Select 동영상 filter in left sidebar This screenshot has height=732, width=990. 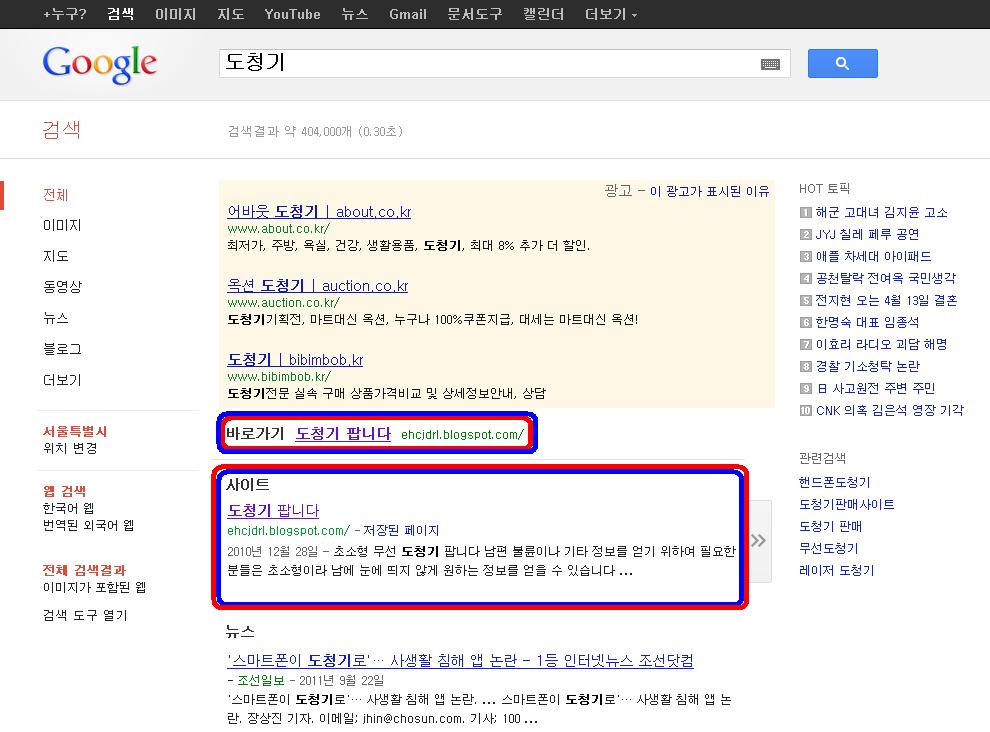pos(62,287)
